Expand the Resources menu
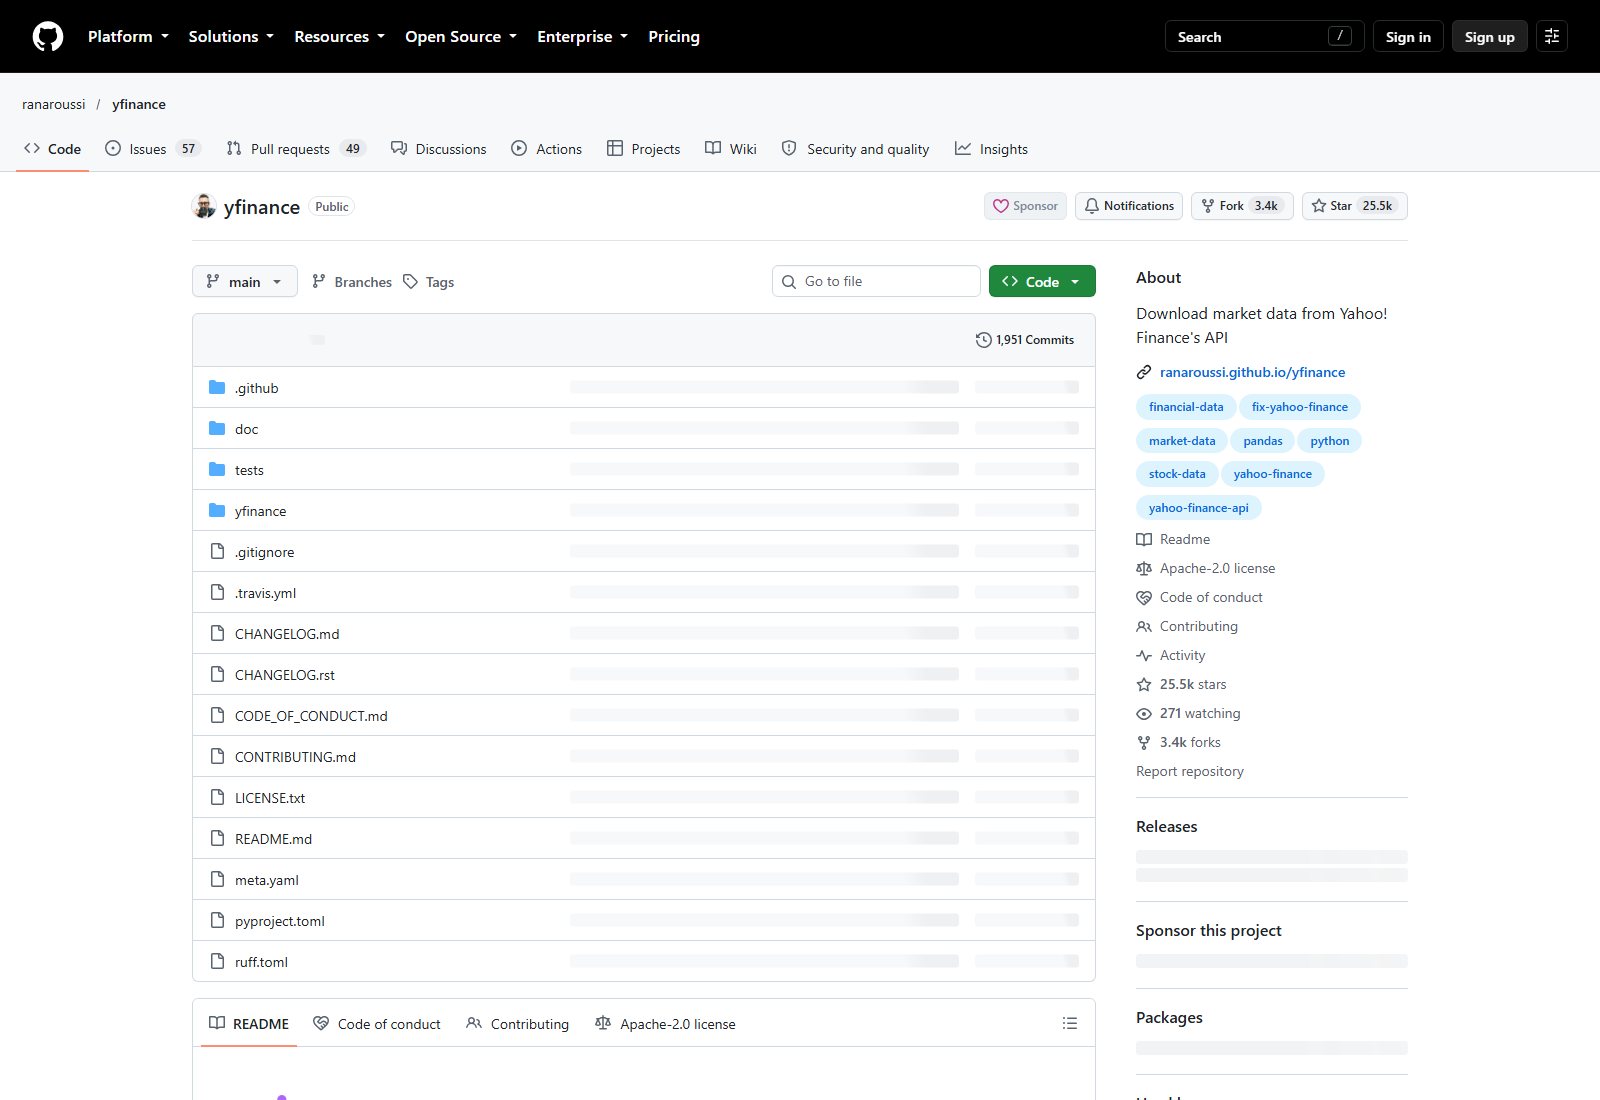Viewport: 1600px width, 1100px height. point(339,37)
